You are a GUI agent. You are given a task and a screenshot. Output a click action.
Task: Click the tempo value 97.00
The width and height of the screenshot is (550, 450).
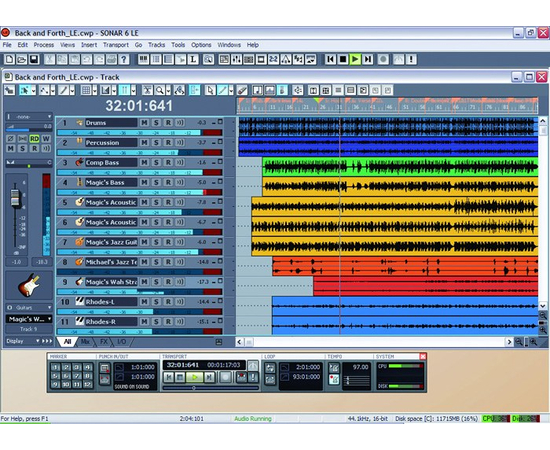[360, 367]
